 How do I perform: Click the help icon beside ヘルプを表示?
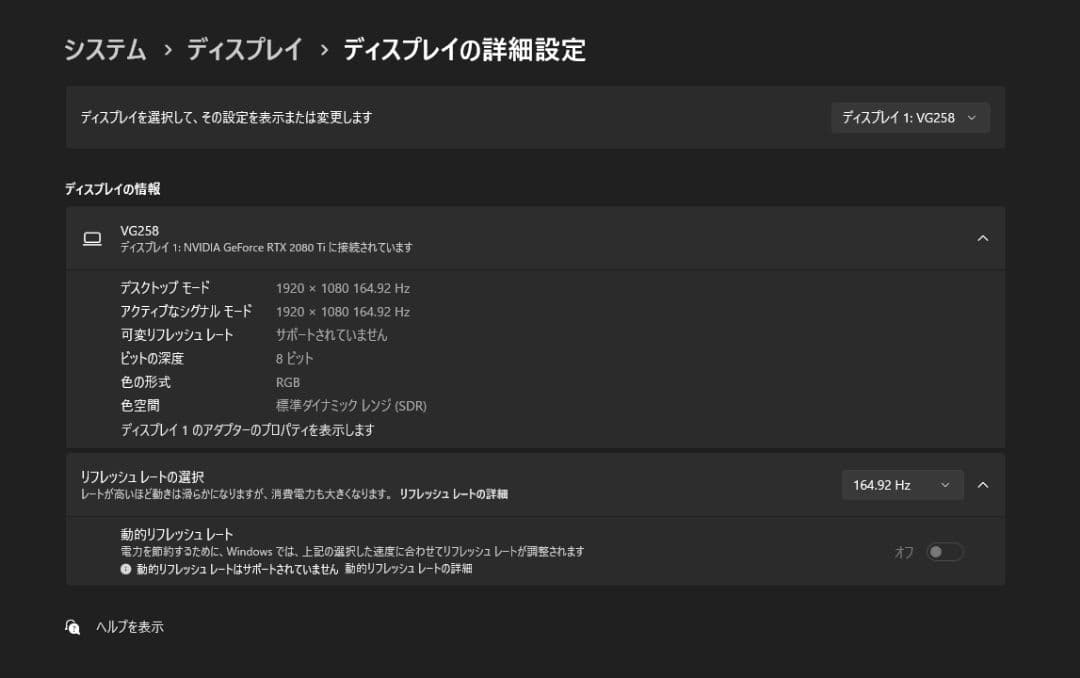71,627
